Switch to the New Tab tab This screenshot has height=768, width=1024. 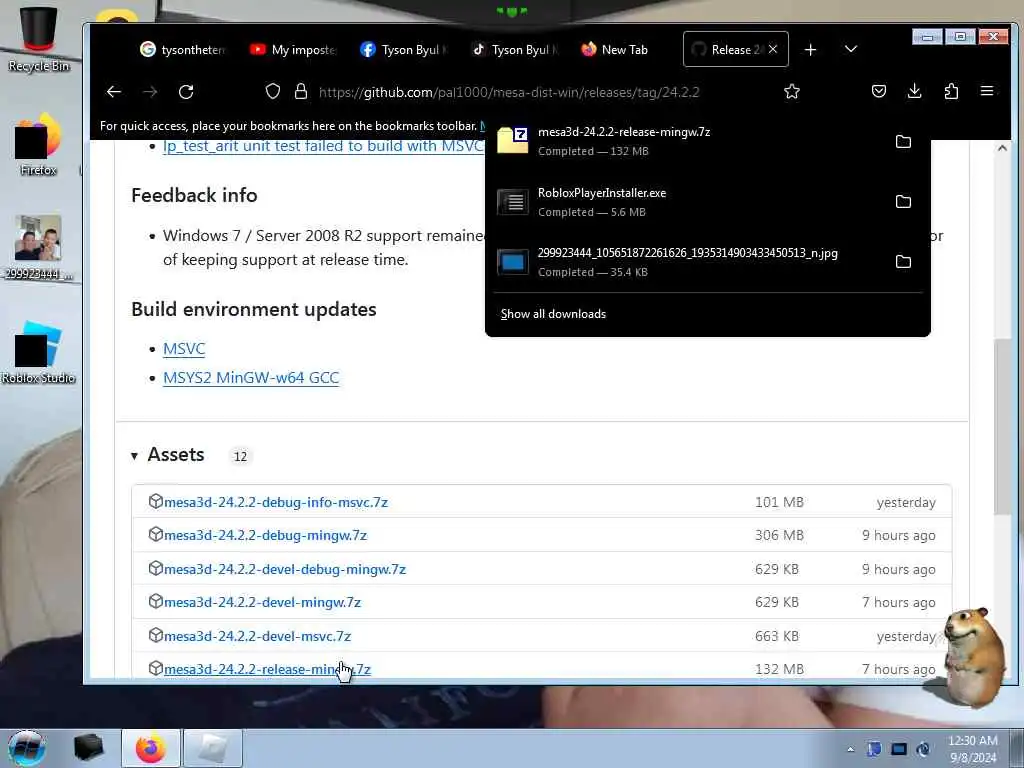coord(615,50)
